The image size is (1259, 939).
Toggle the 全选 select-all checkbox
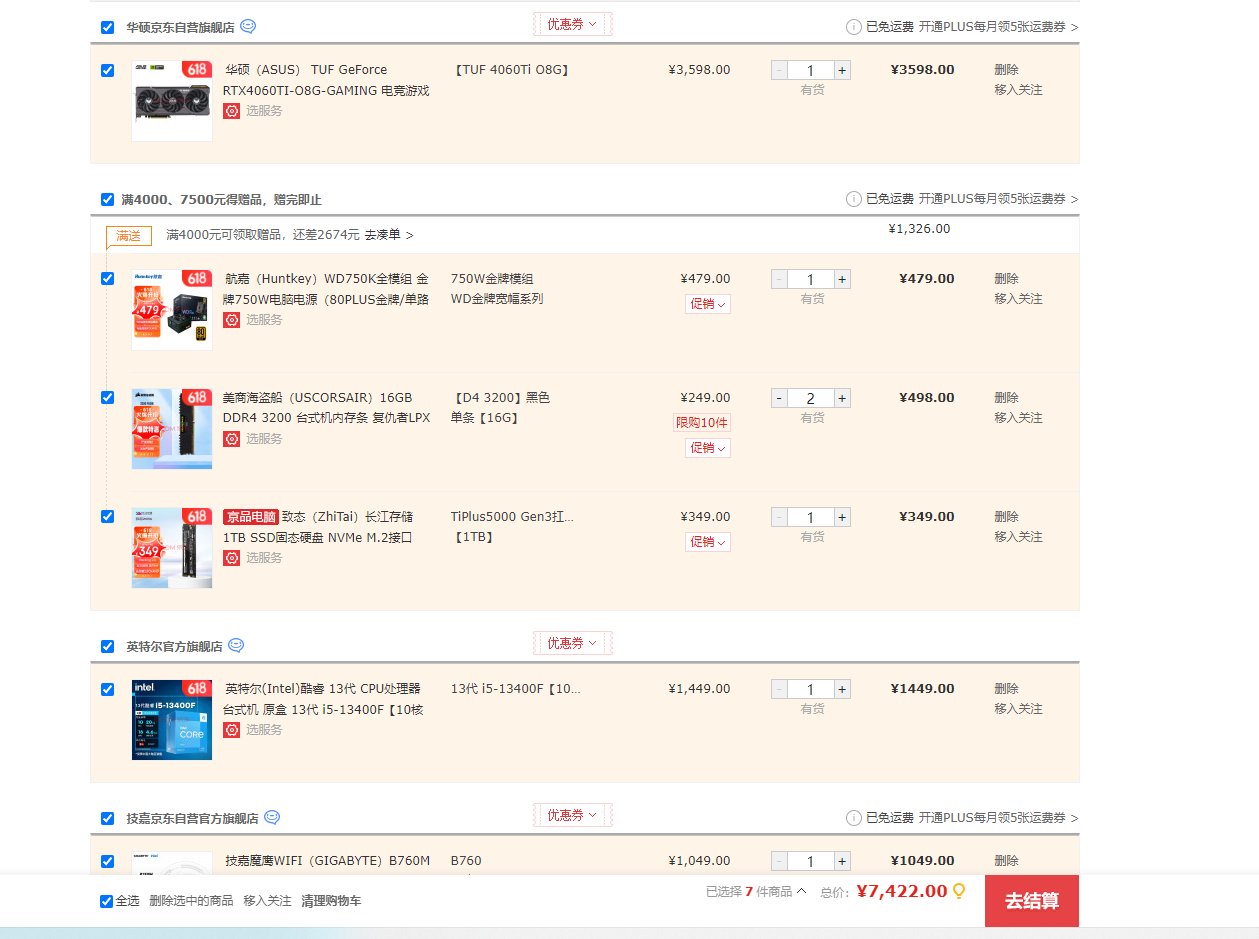tap(107, 901)
